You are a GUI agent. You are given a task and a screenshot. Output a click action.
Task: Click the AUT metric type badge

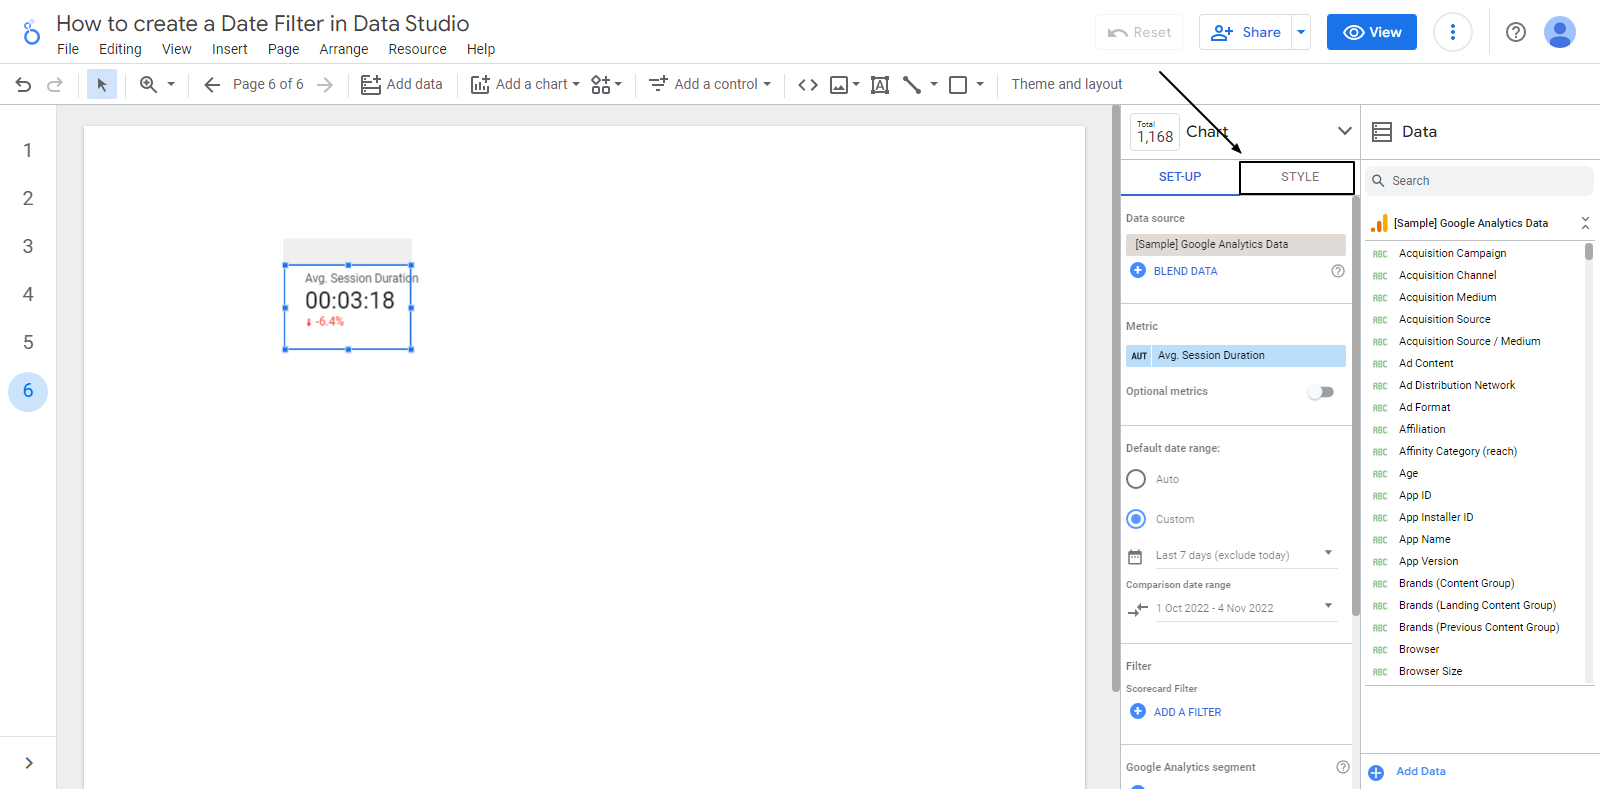[1139, 356]
